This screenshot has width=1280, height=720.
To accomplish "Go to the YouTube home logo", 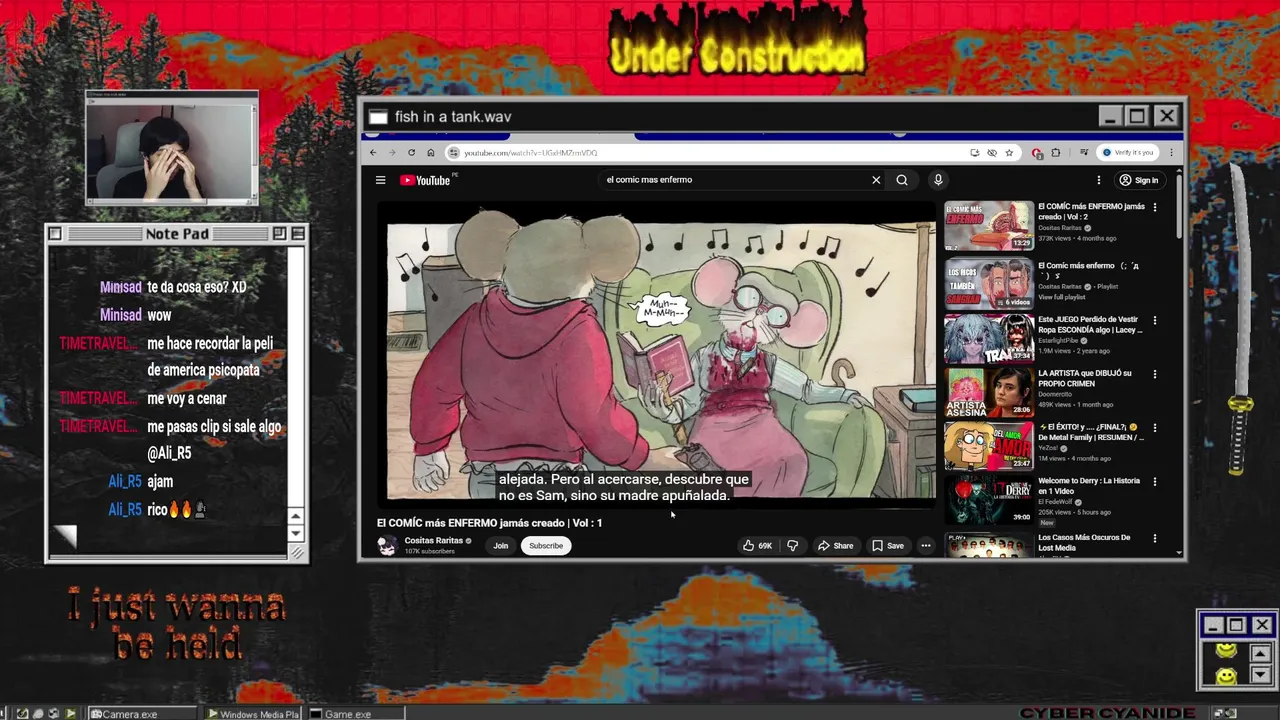I will coord(425,180).
